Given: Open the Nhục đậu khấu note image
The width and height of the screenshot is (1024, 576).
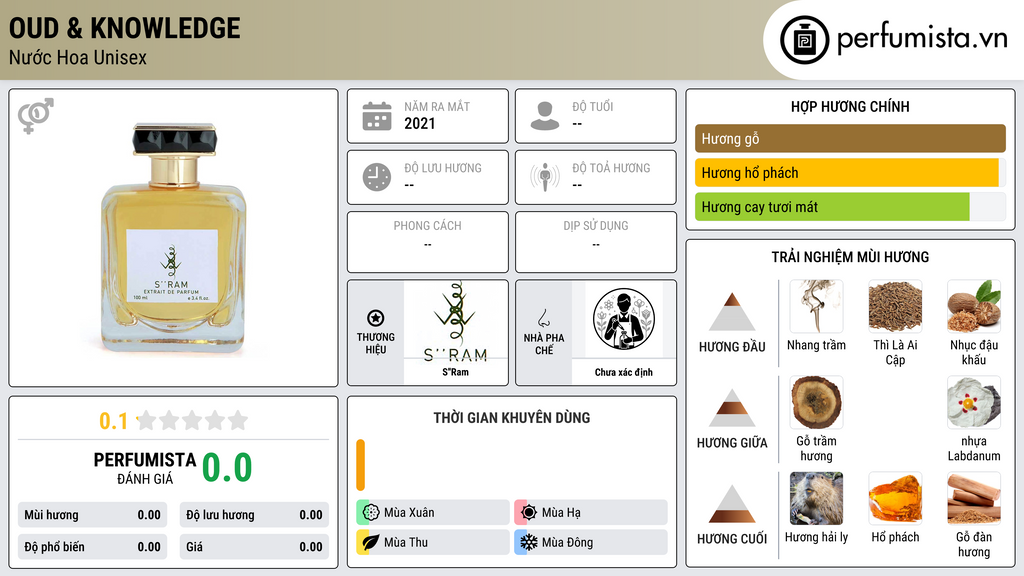Looking at the screenshot, I should click(x=974, y=306).
